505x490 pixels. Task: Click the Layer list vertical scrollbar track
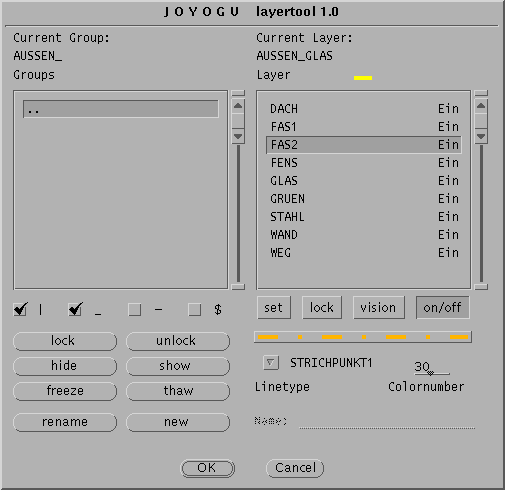[x=481, y=213]
